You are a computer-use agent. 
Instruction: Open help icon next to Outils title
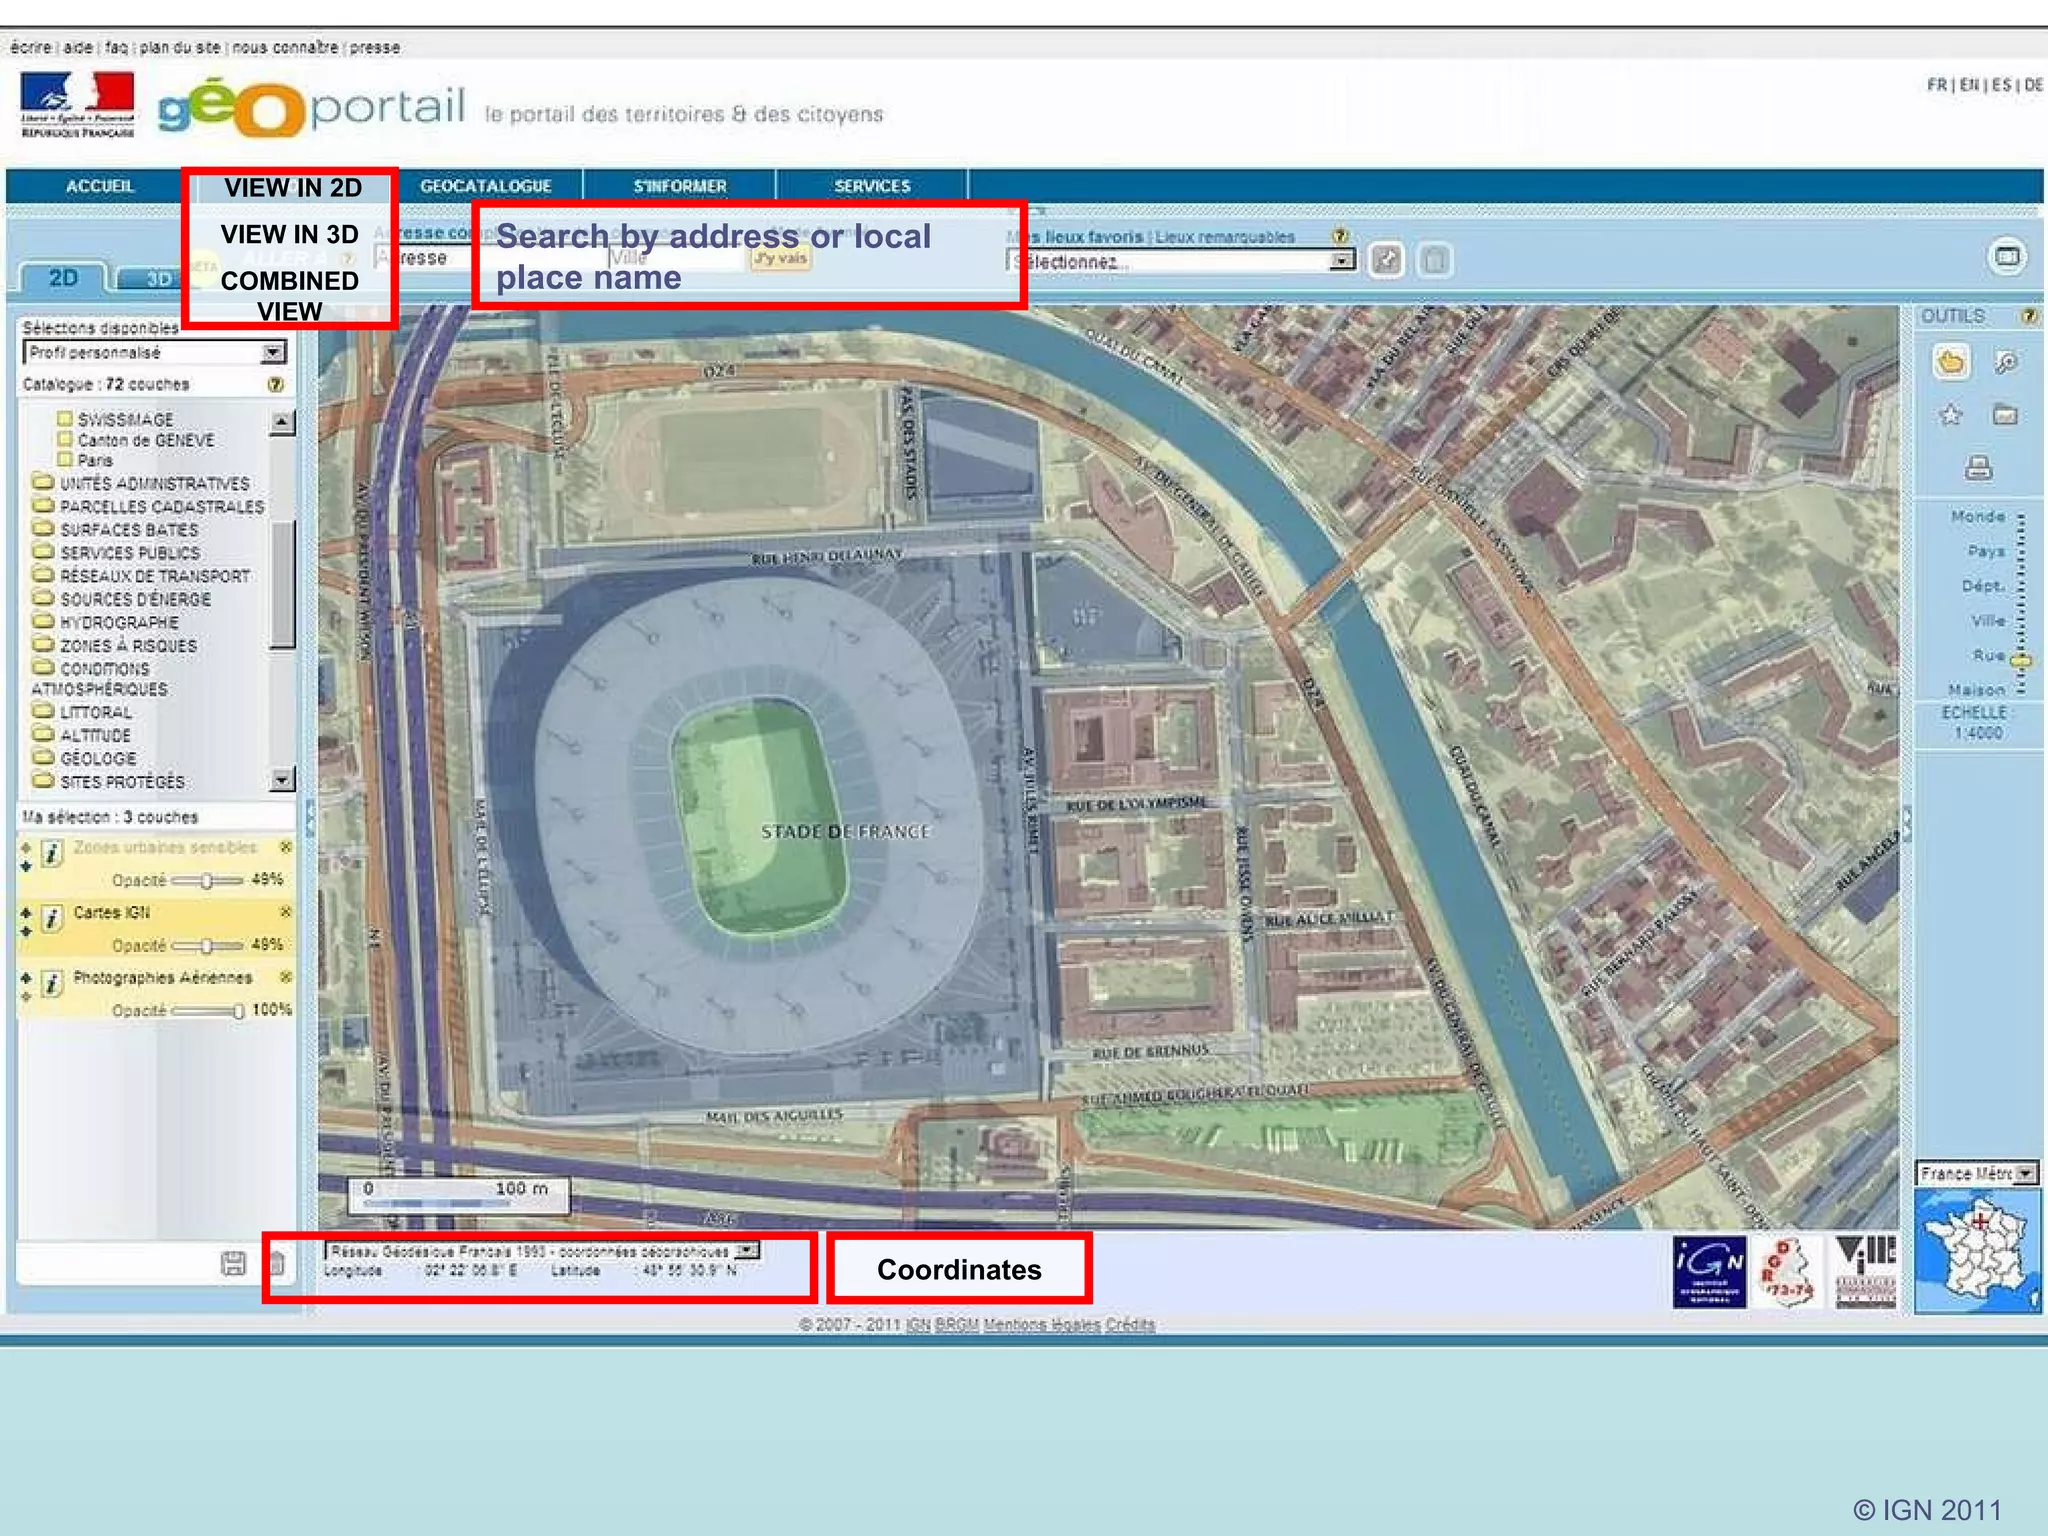[2029, 316]
